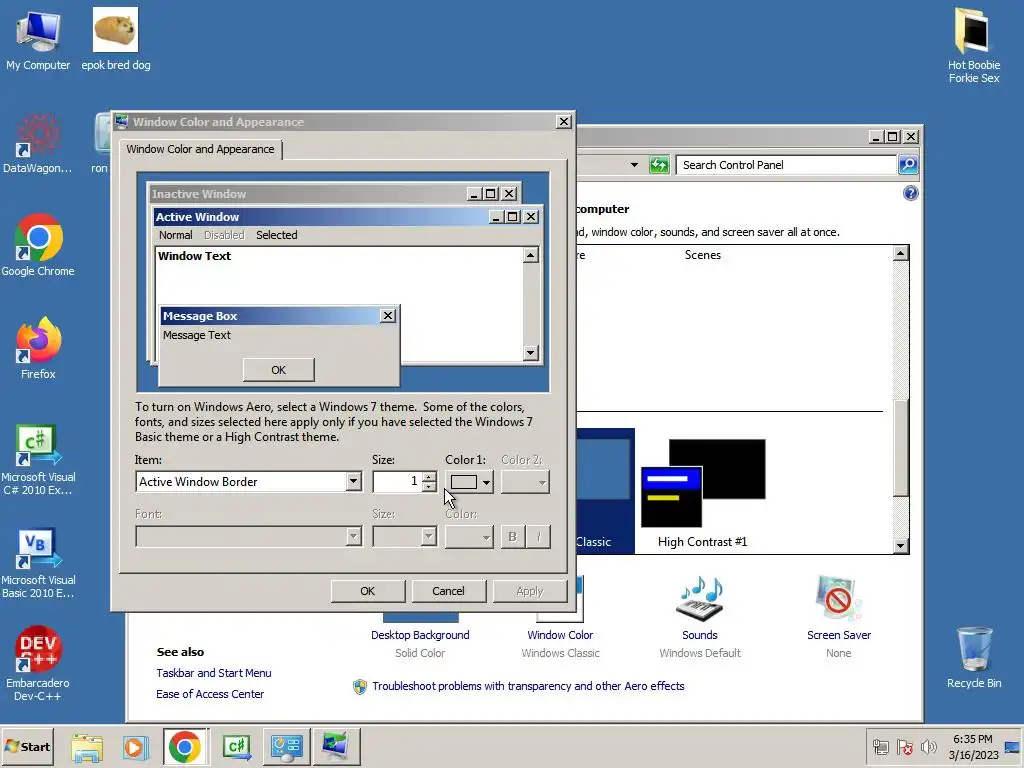Open Taskbar and Start Menu link

click(x=214, y=673)
